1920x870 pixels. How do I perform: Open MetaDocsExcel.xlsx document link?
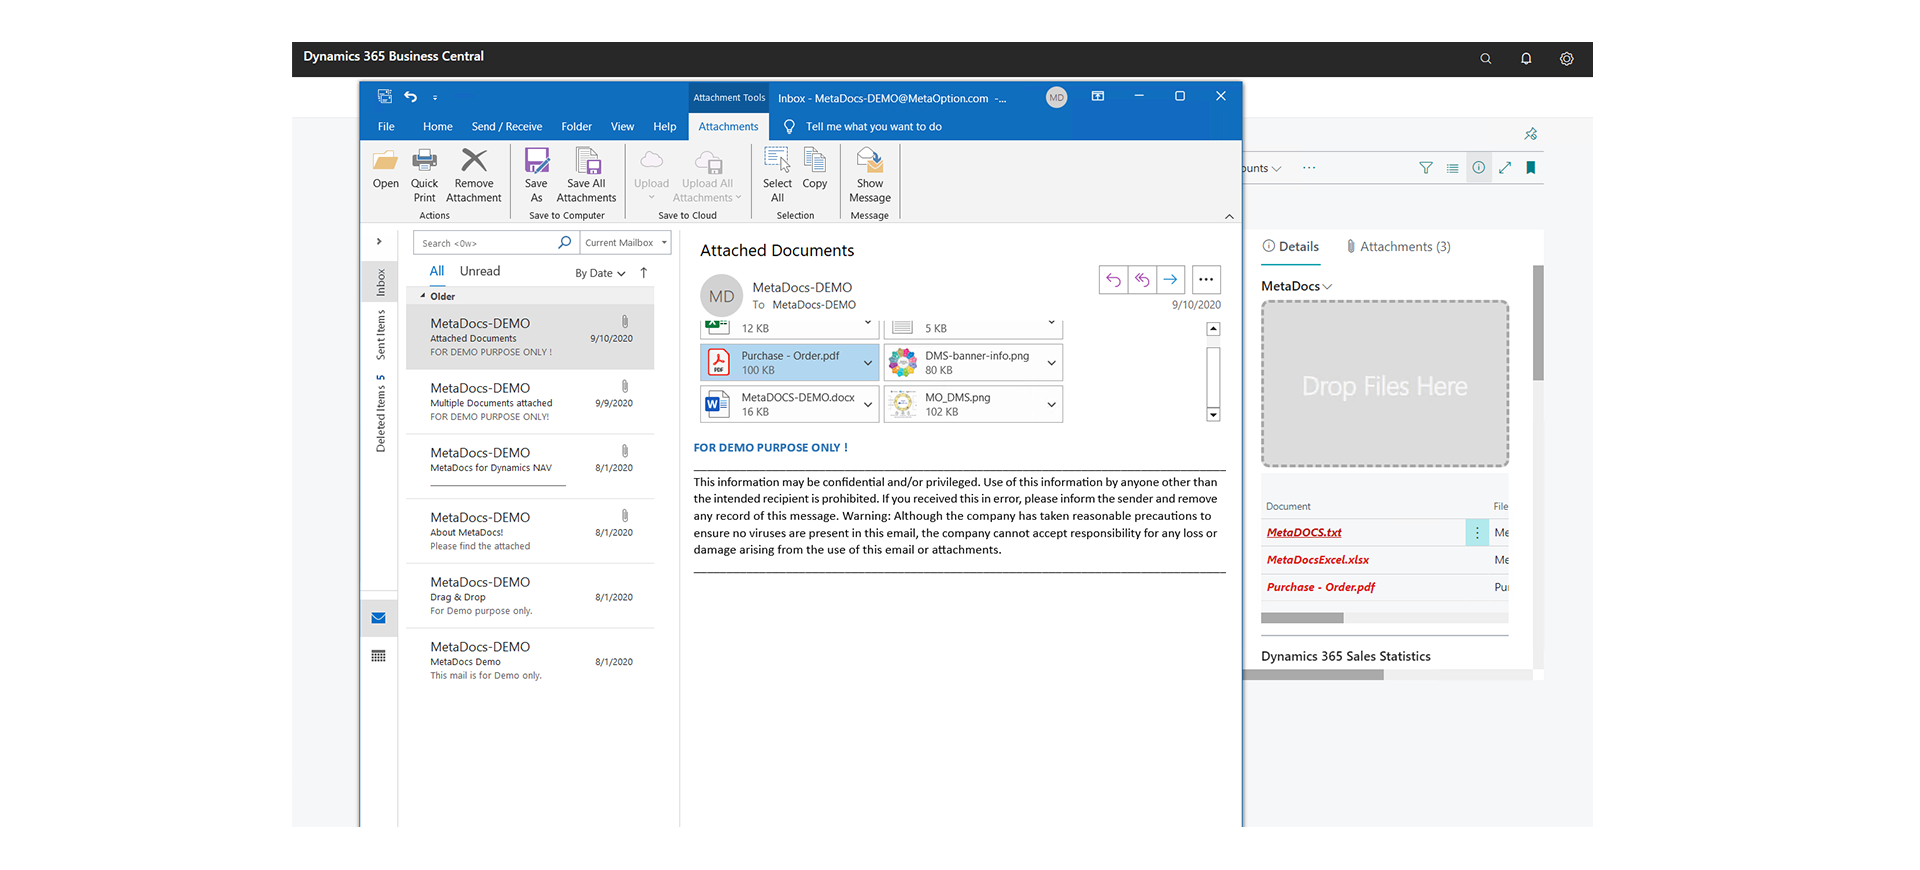[1318, 560]
